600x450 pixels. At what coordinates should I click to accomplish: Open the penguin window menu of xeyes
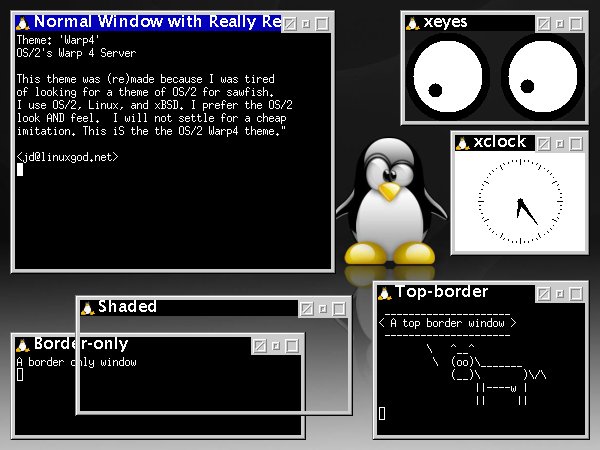[x=412, y=23]
